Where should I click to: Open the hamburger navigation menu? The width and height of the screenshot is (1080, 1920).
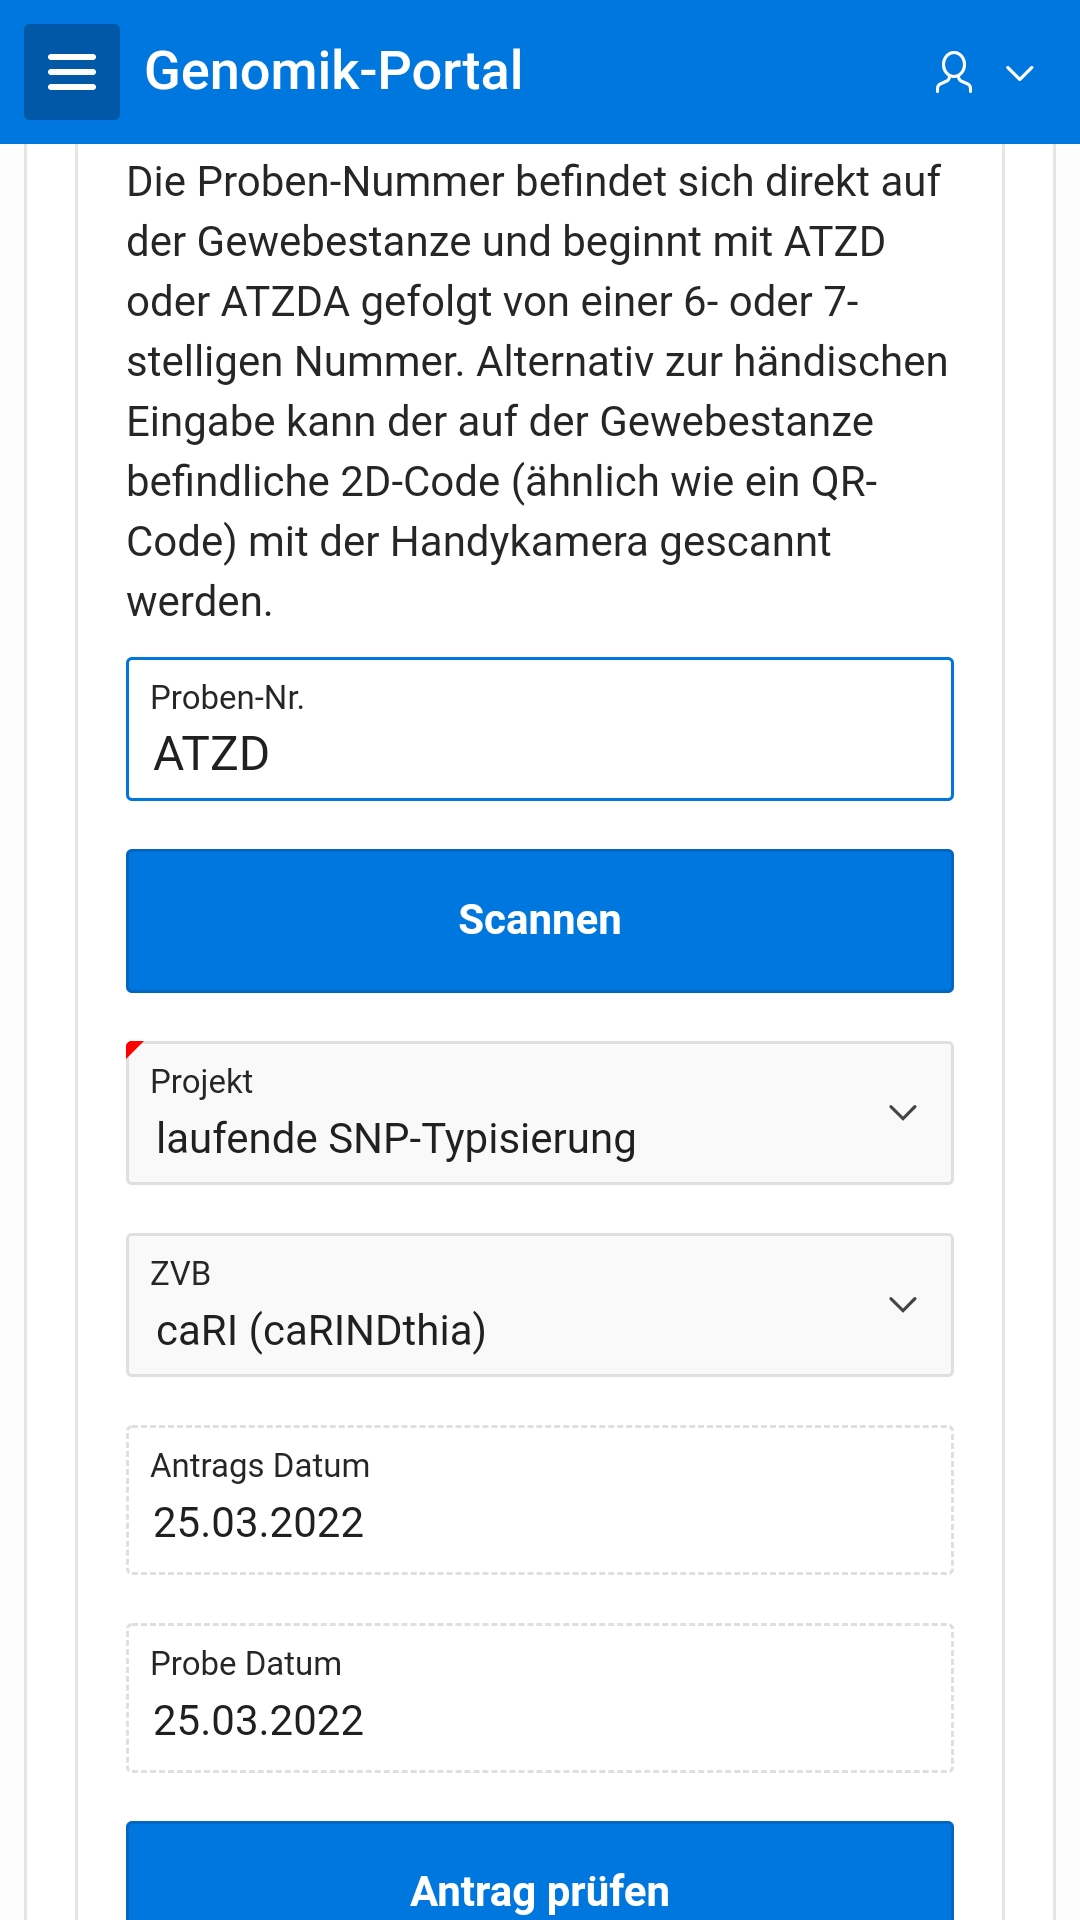click(72, 72)
